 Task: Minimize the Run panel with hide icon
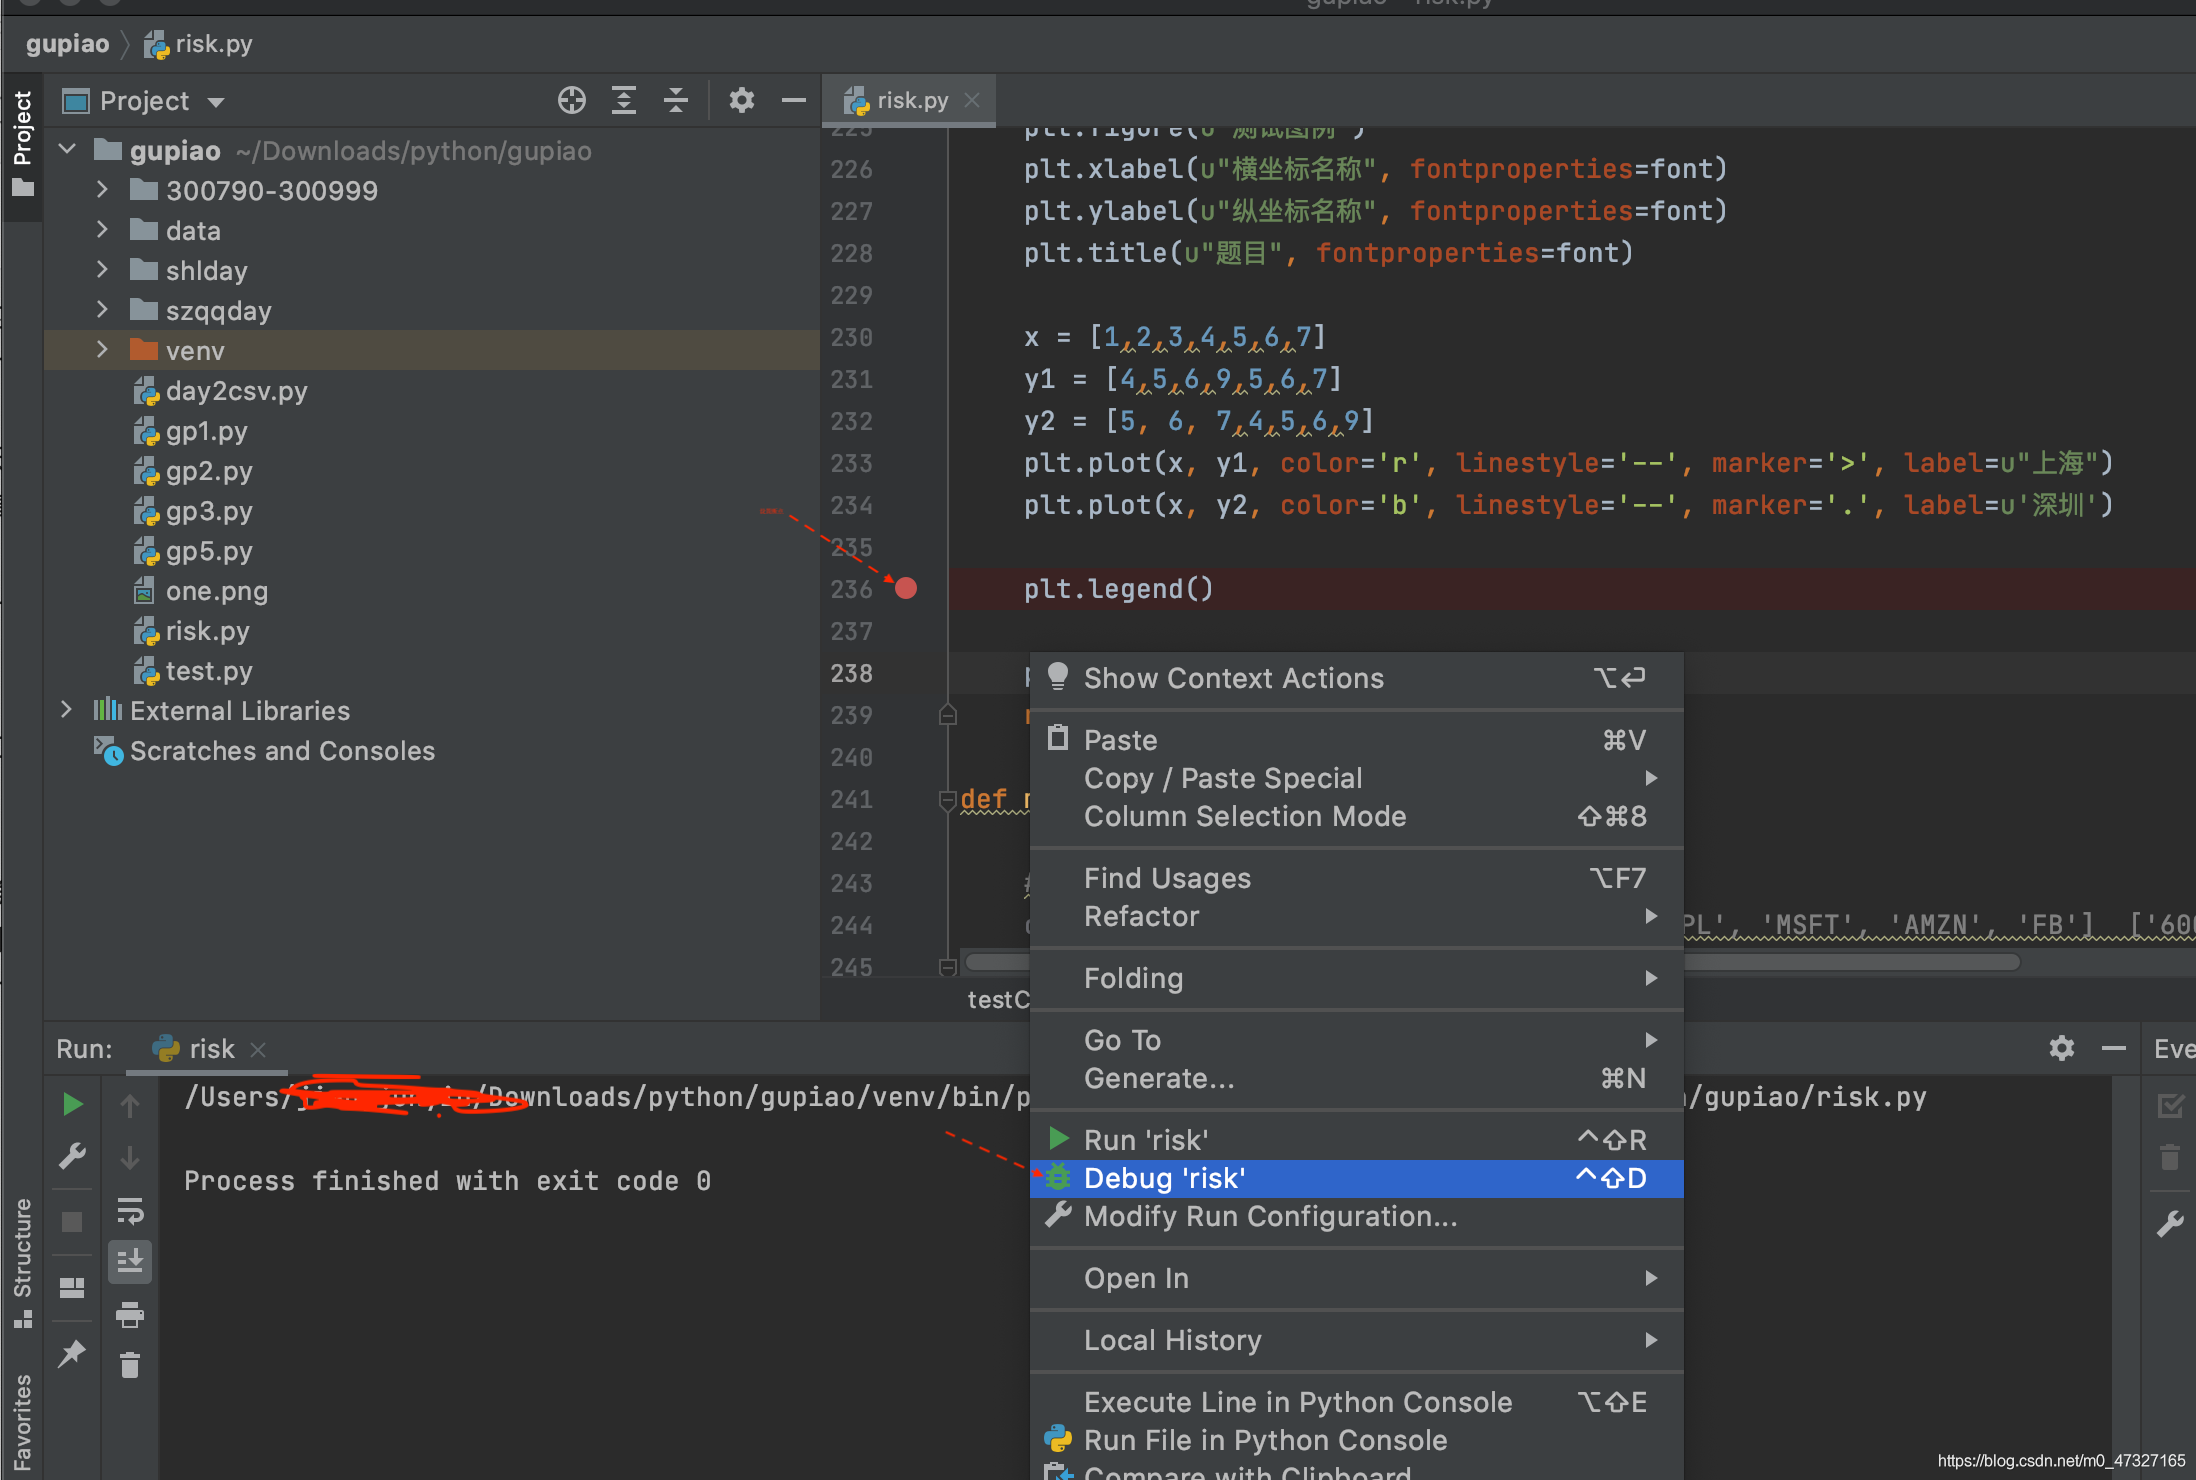tap(2114, 1048)
